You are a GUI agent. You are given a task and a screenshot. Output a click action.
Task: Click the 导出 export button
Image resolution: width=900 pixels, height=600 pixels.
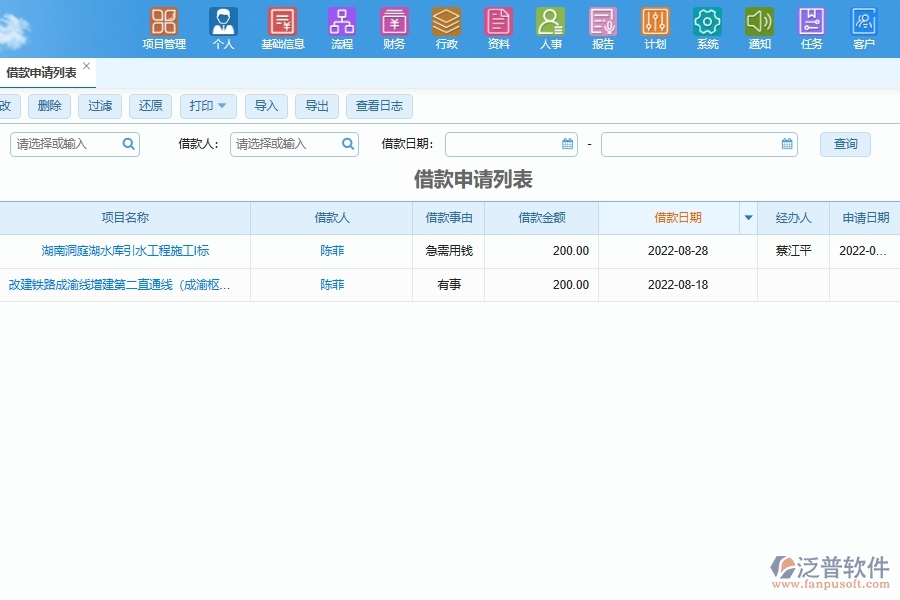317,106
